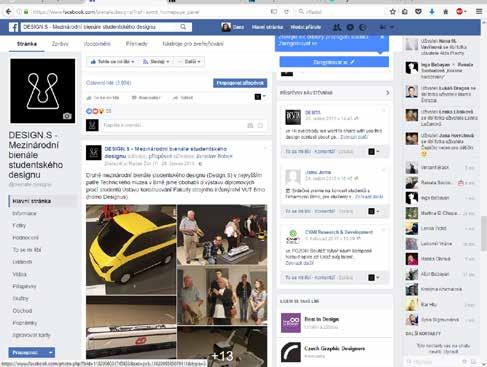Open the Firefox hamburger menu

point(479,12)
